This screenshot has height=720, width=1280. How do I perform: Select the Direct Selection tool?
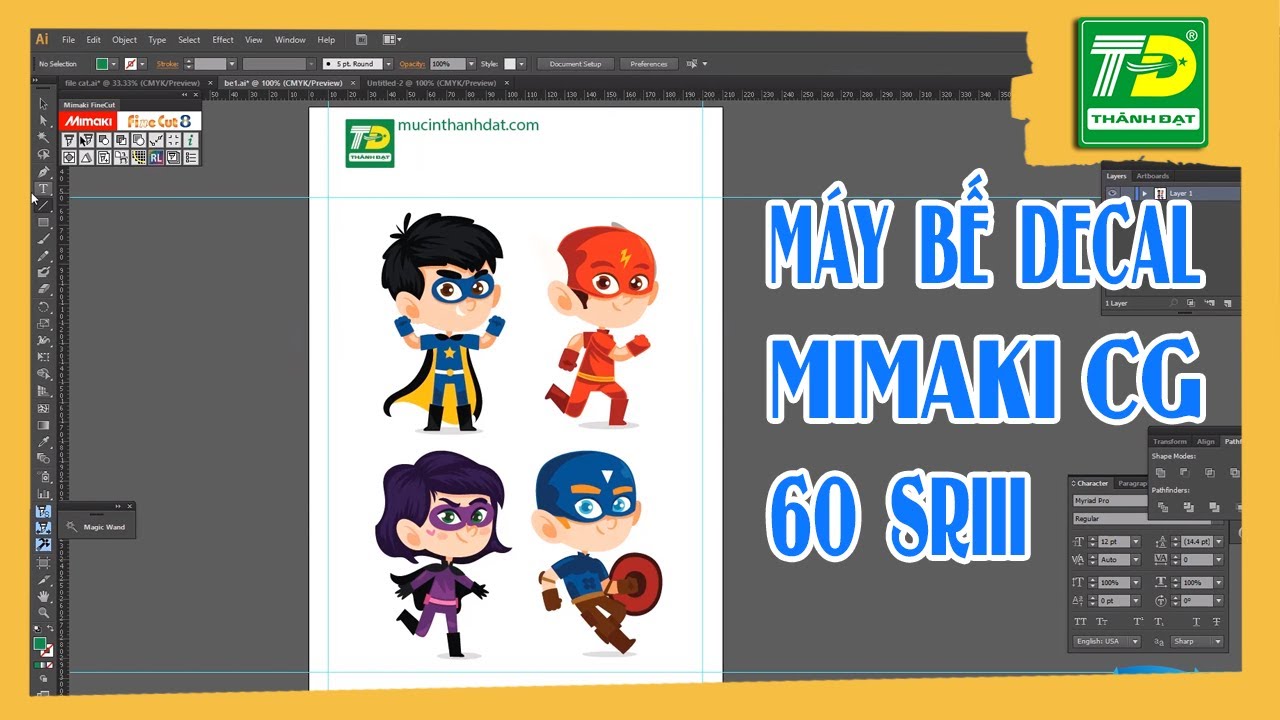click(x=43, y=120)
